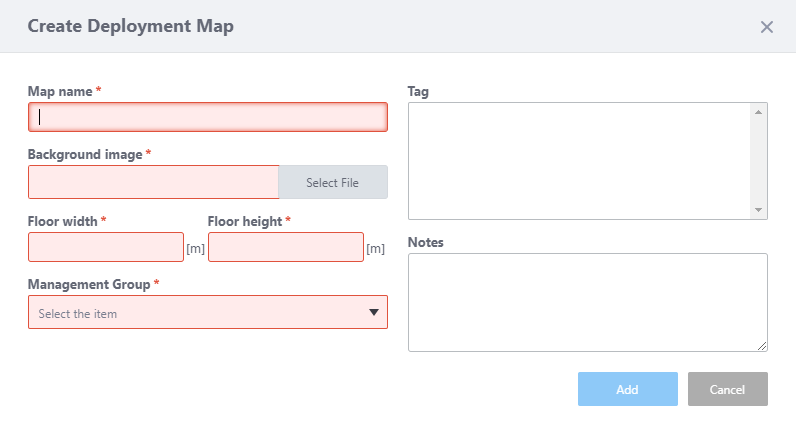Focus the Background image path field
This screenshot has width=796, height=424.
coord(153,182)
